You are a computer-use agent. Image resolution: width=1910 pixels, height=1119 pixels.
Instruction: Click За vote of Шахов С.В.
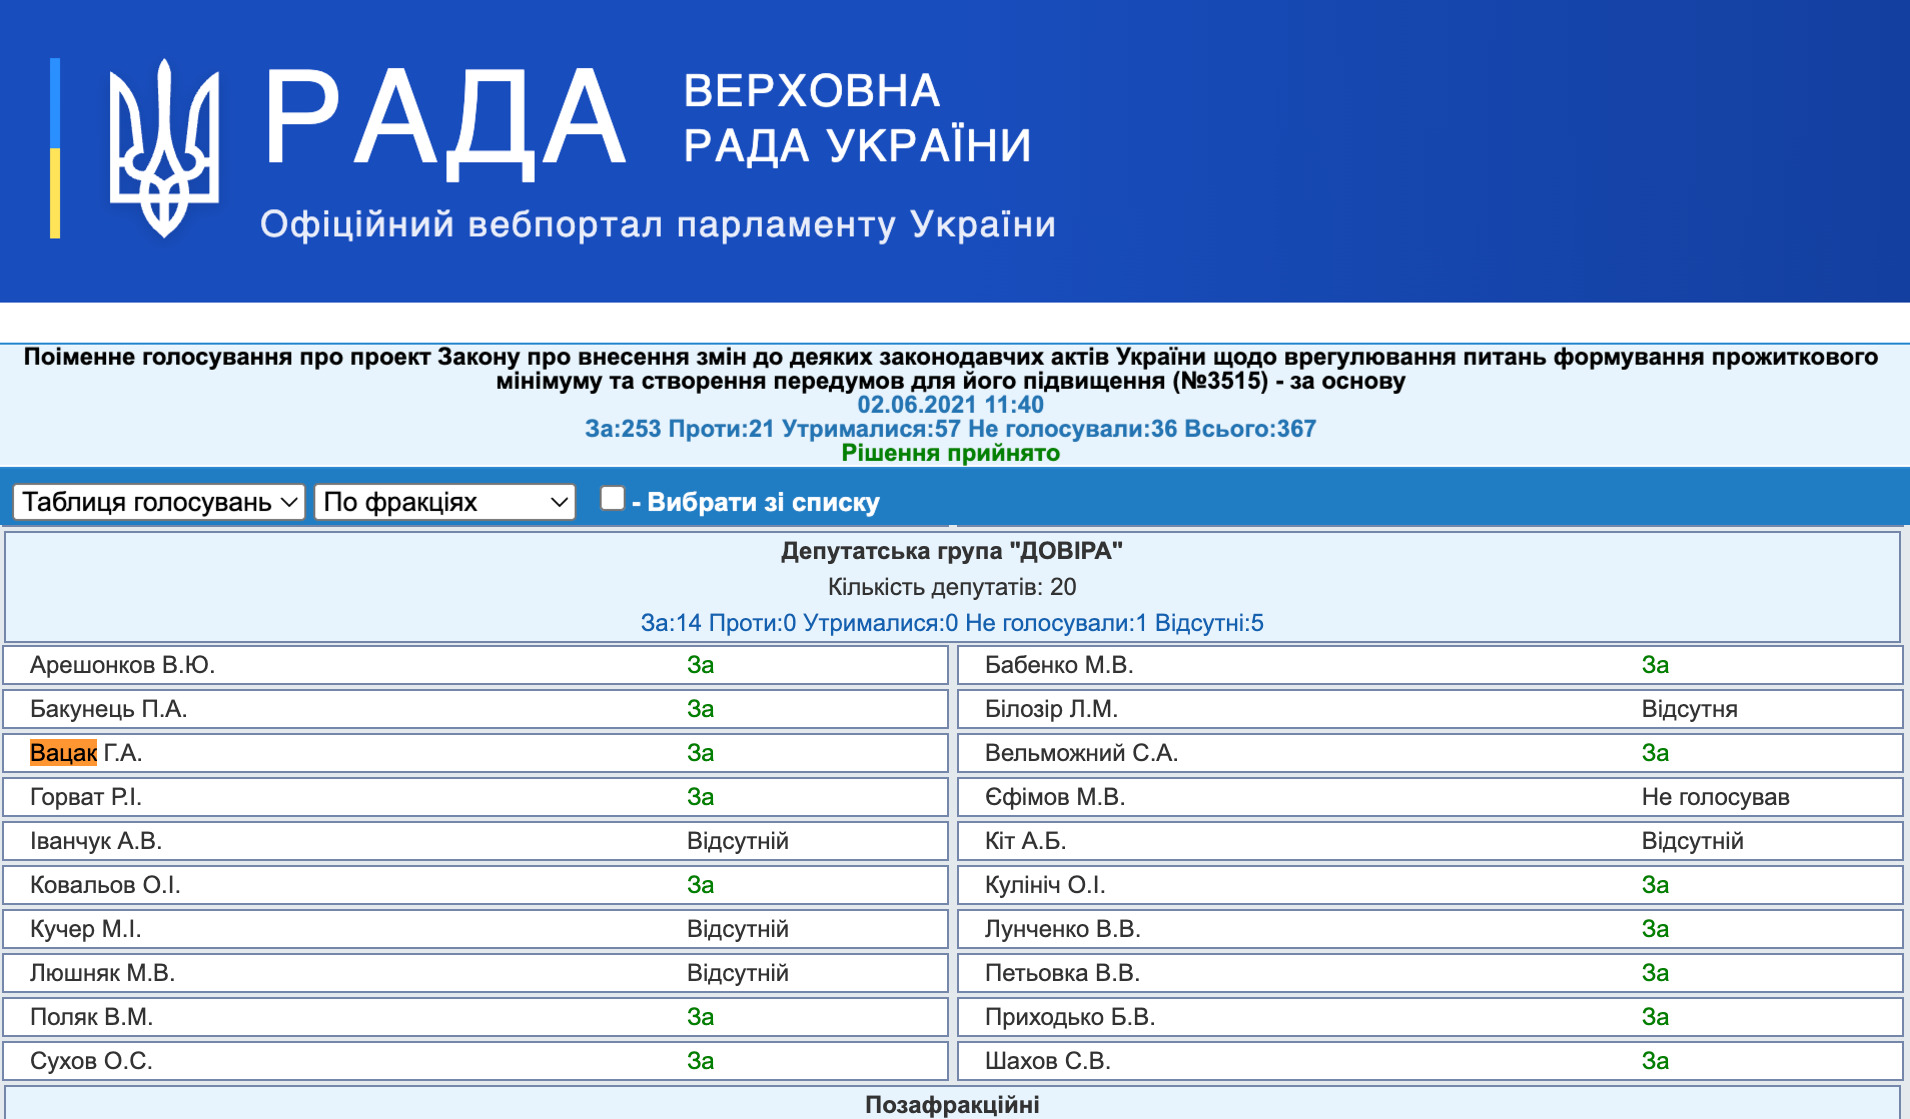pyautogui.click(x=1655, y=1061)
